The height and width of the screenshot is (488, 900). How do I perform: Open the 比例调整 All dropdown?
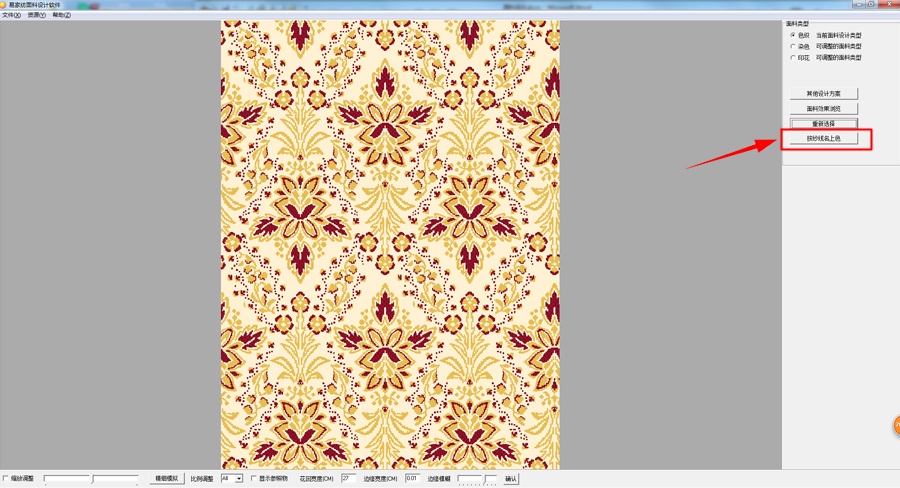[232, 478]
